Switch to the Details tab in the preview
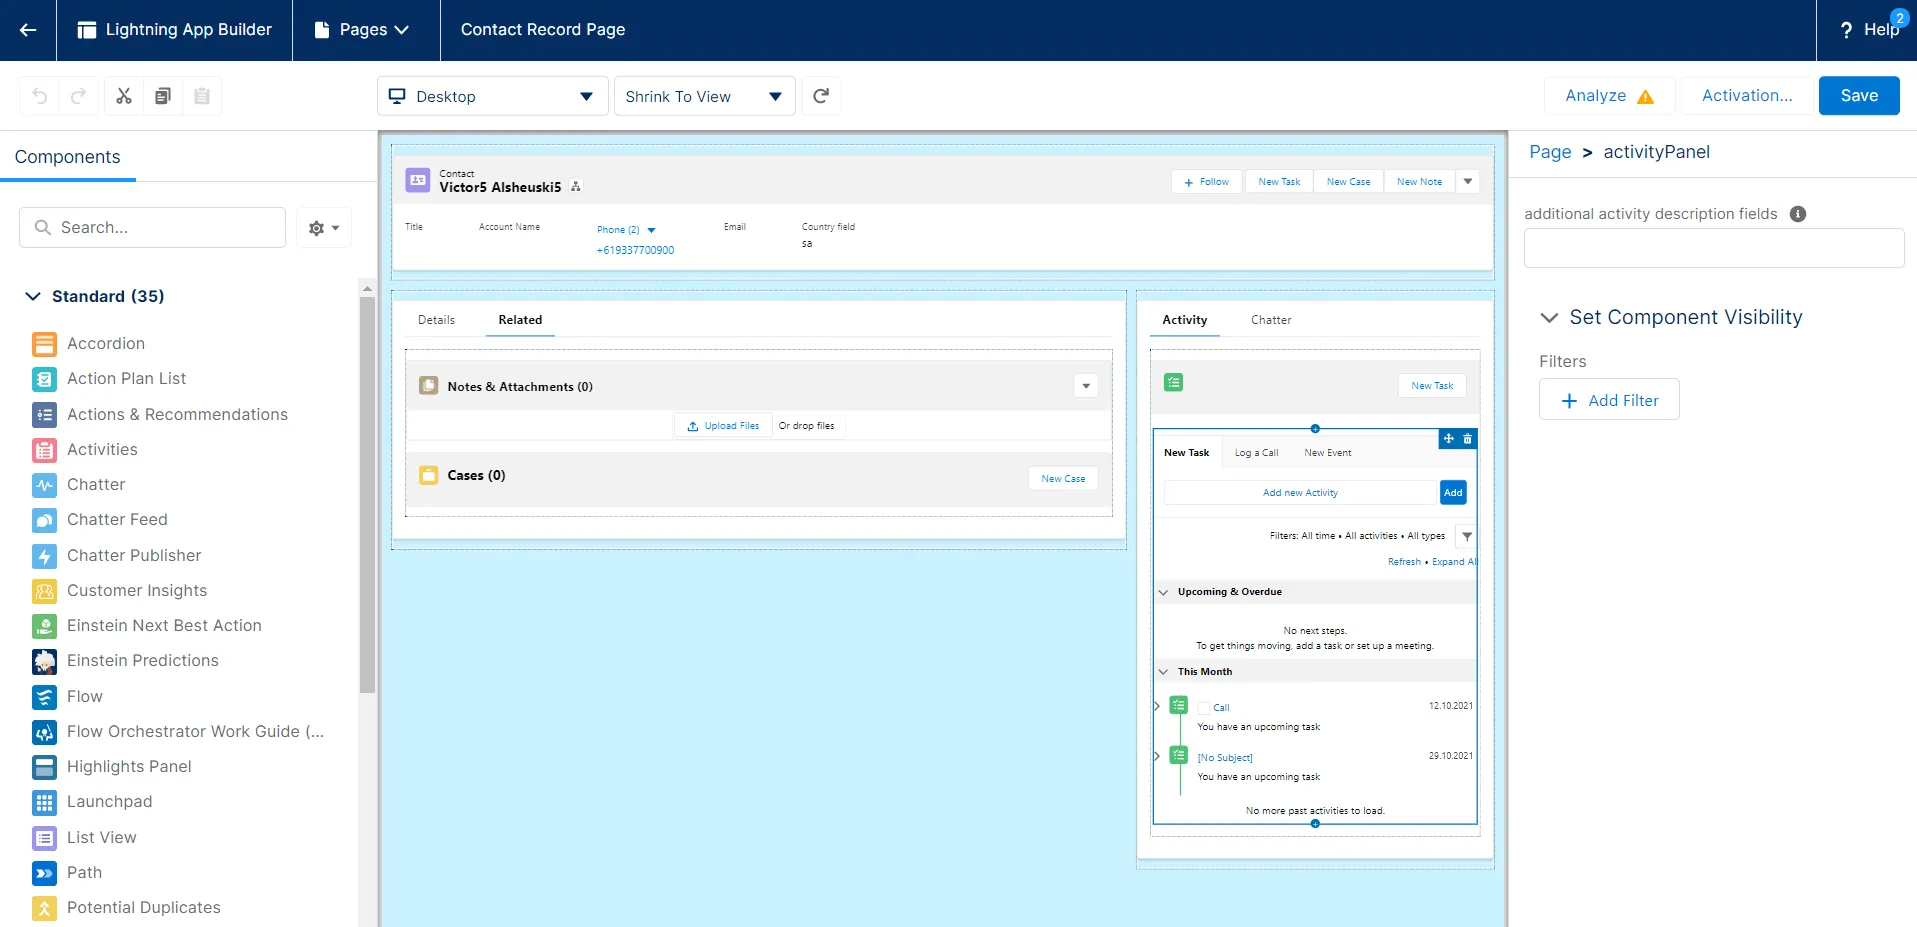 436,319
